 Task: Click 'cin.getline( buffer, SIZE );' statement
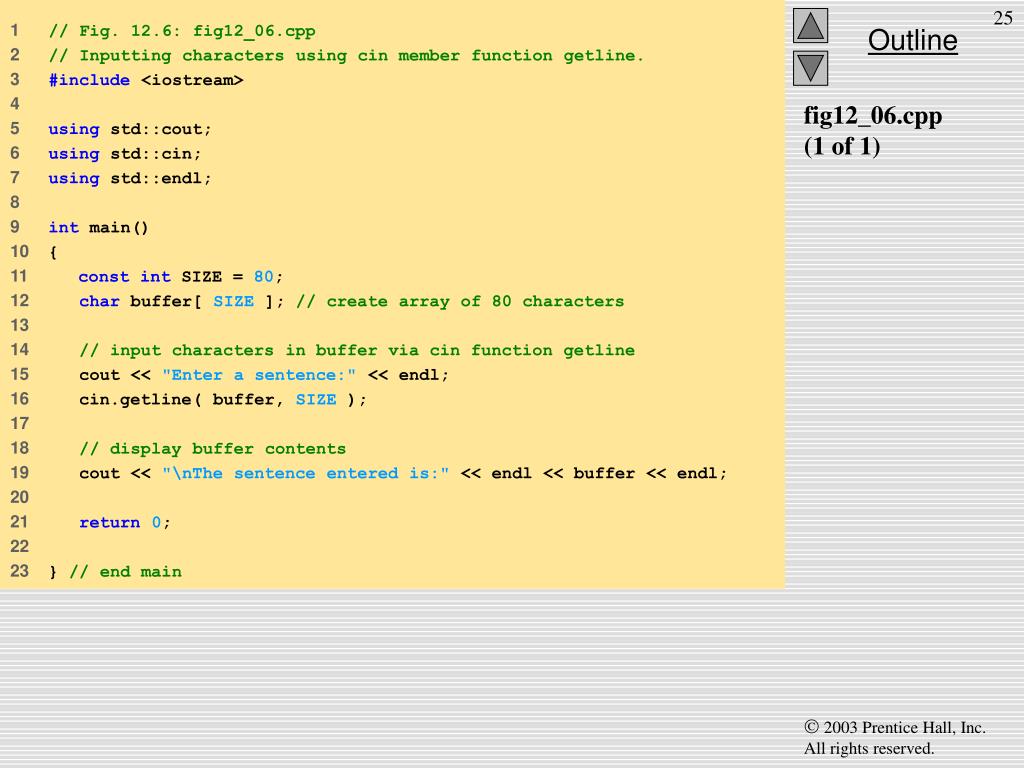click(x=223, y=399)
